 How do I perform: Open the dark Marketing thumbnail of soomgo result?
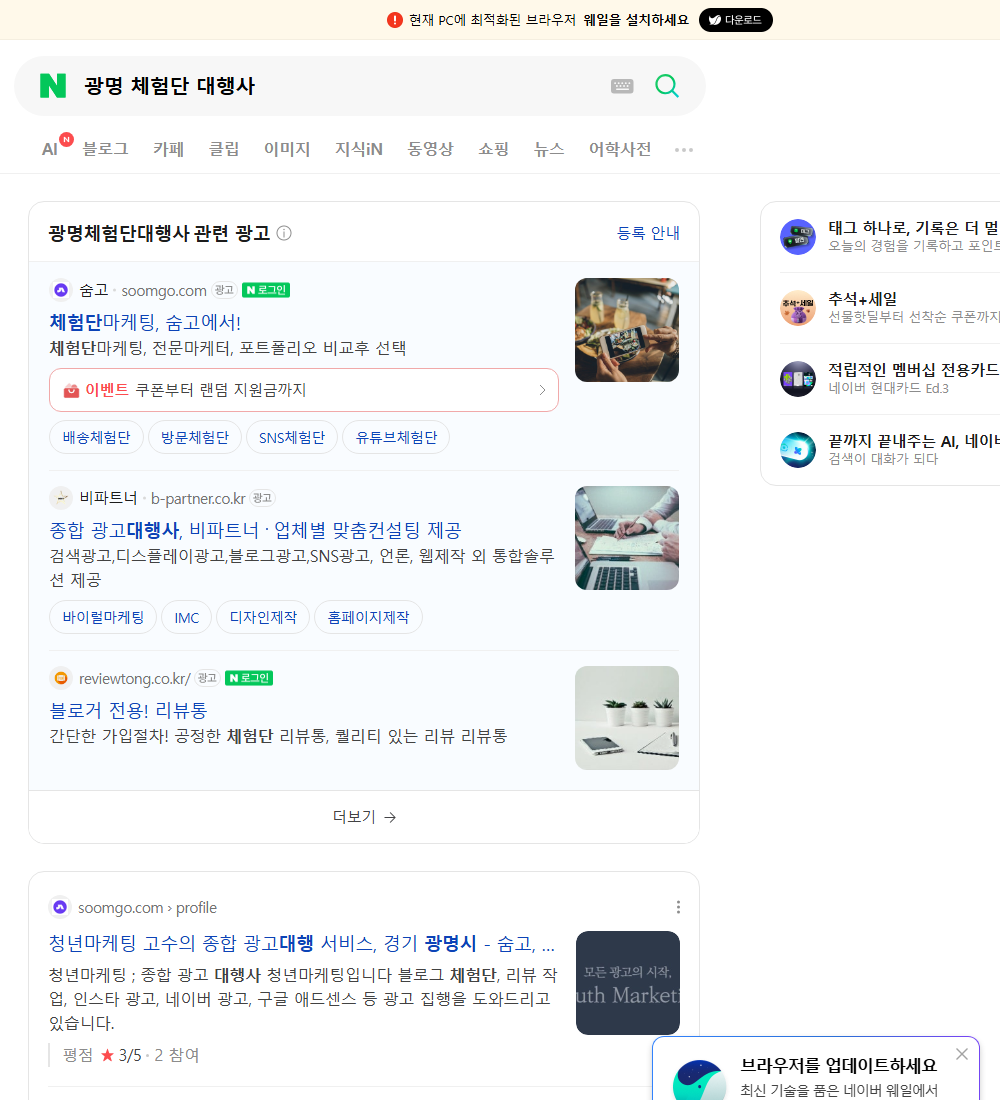click(627, 983)
